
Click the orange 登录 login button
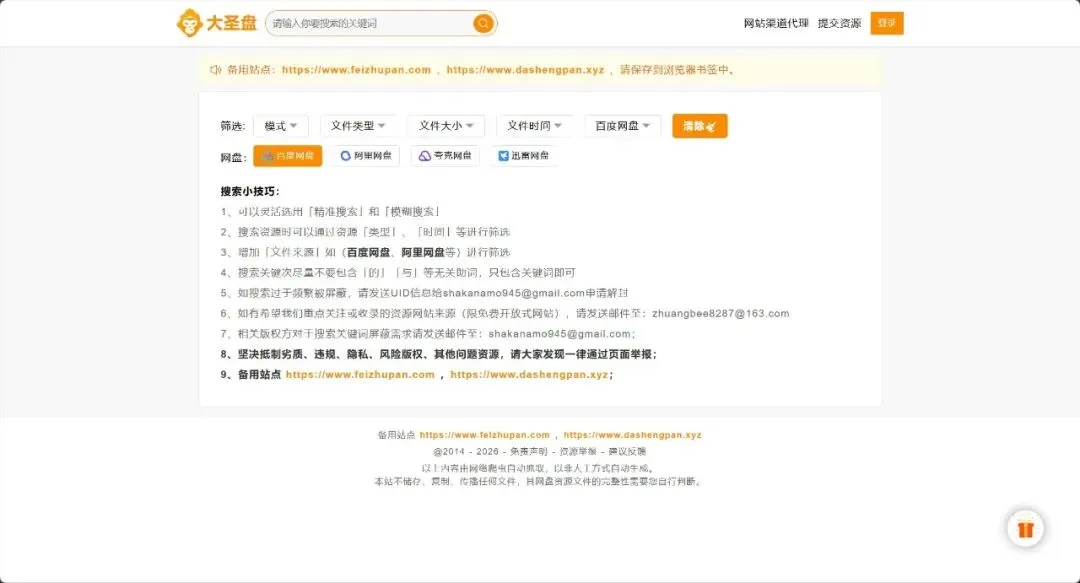pos(886,23)
